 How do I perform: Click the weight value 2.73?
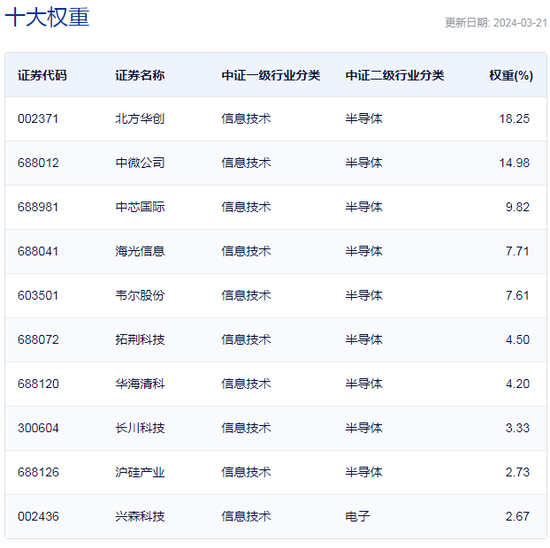pyautogui.click(x=517, y=472)
